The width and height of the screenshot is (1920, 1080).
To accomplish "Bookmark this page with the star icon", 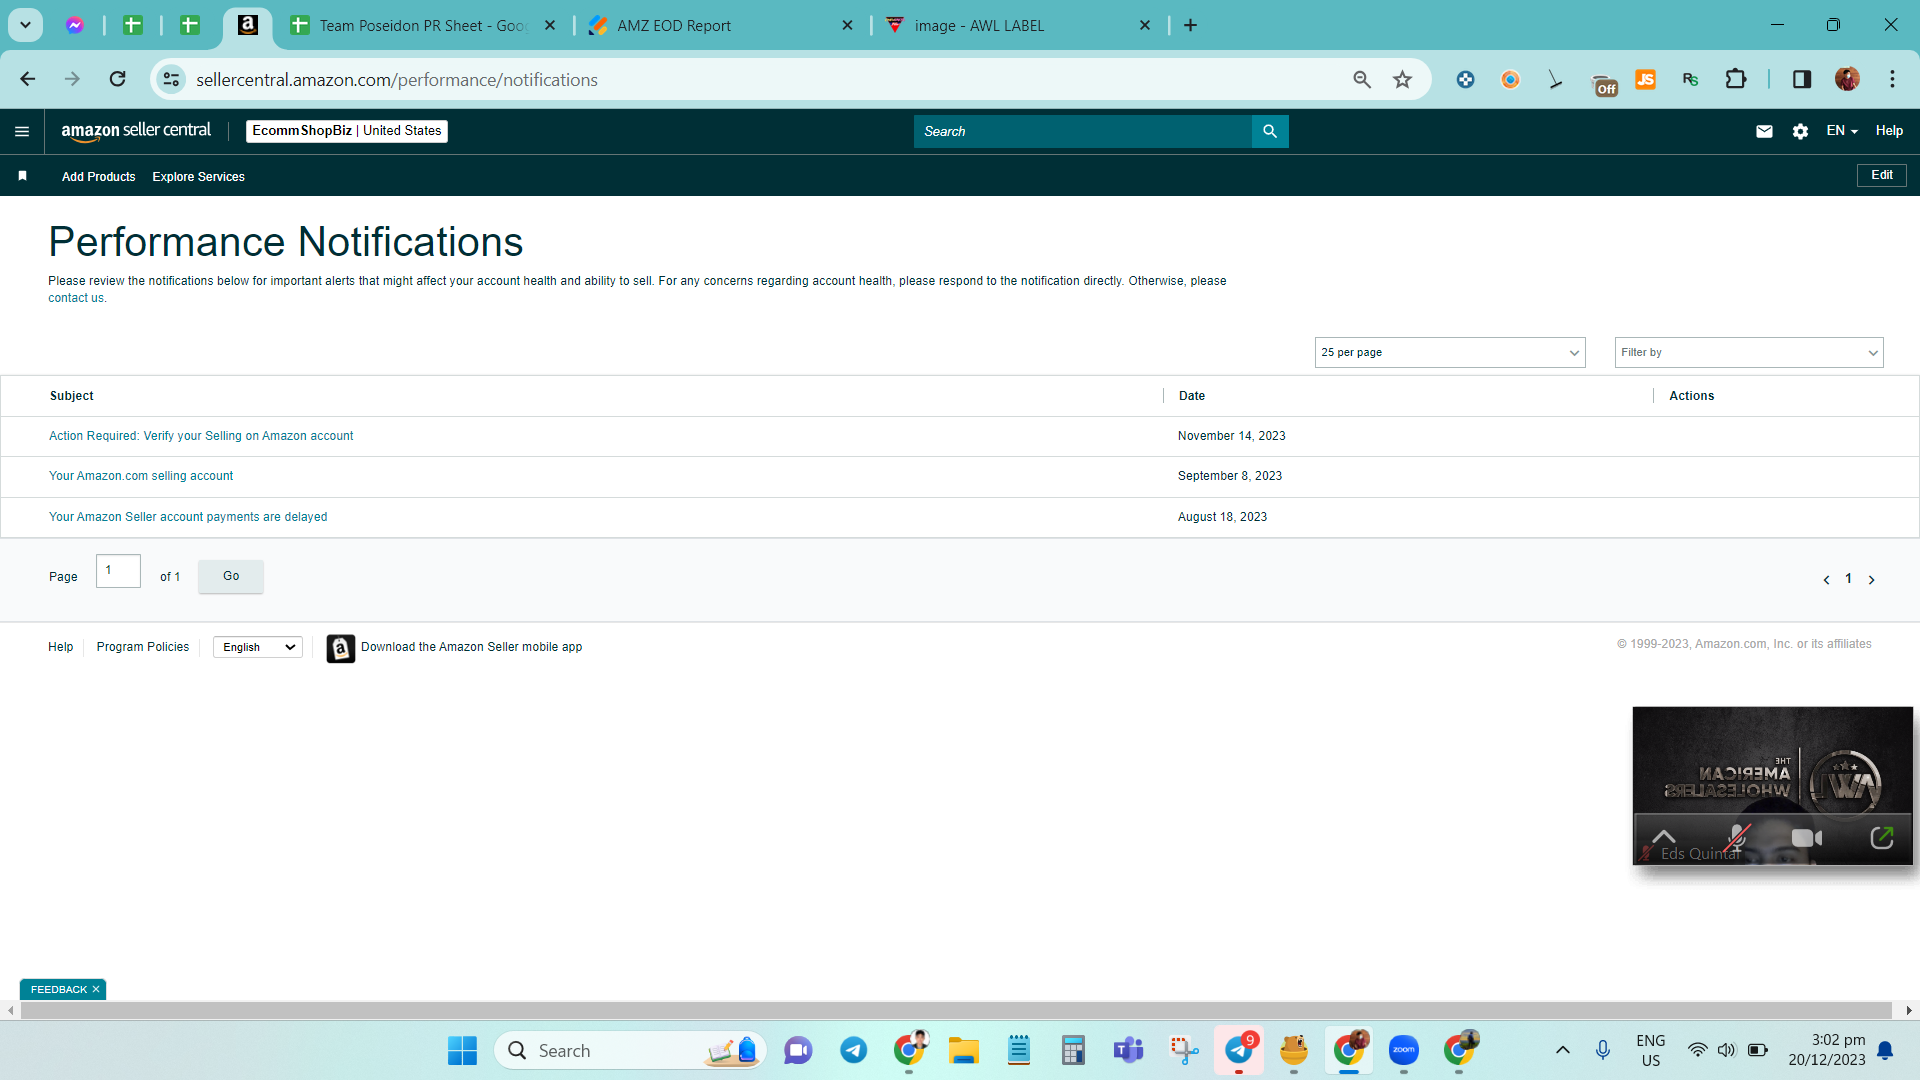I will [x=1402, y=79].
